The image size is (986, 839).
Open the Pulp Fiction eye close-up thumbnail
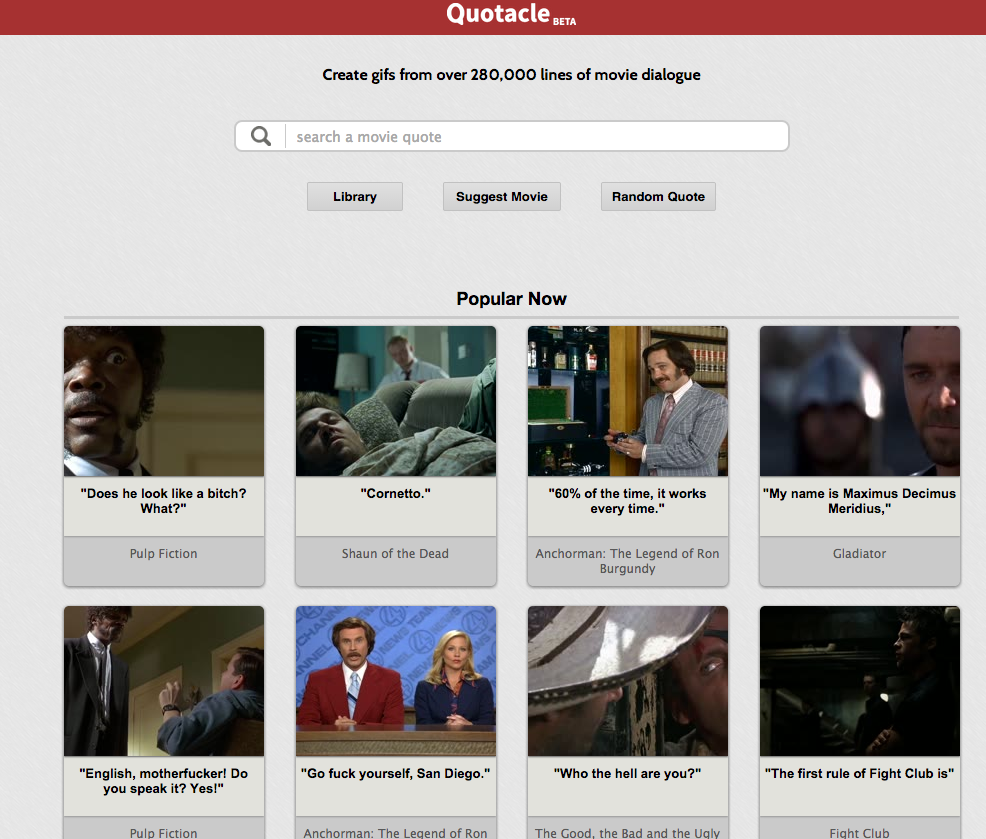(163, 401)
